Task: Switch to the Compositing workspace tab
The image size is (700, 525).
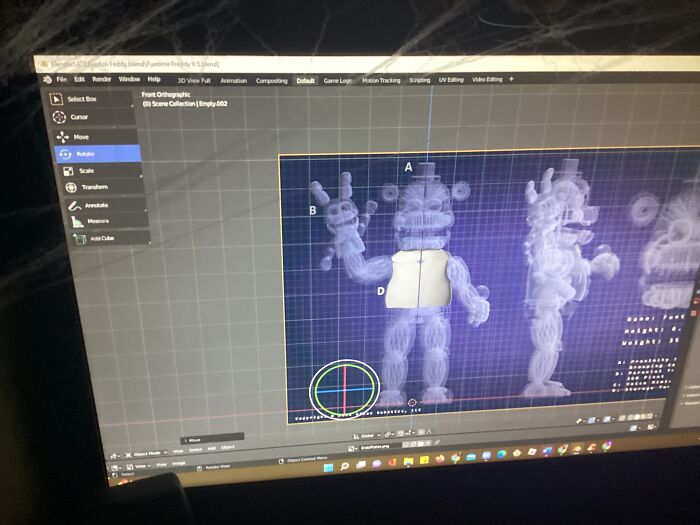Action: pyautogui.click(x=271, y=81)
